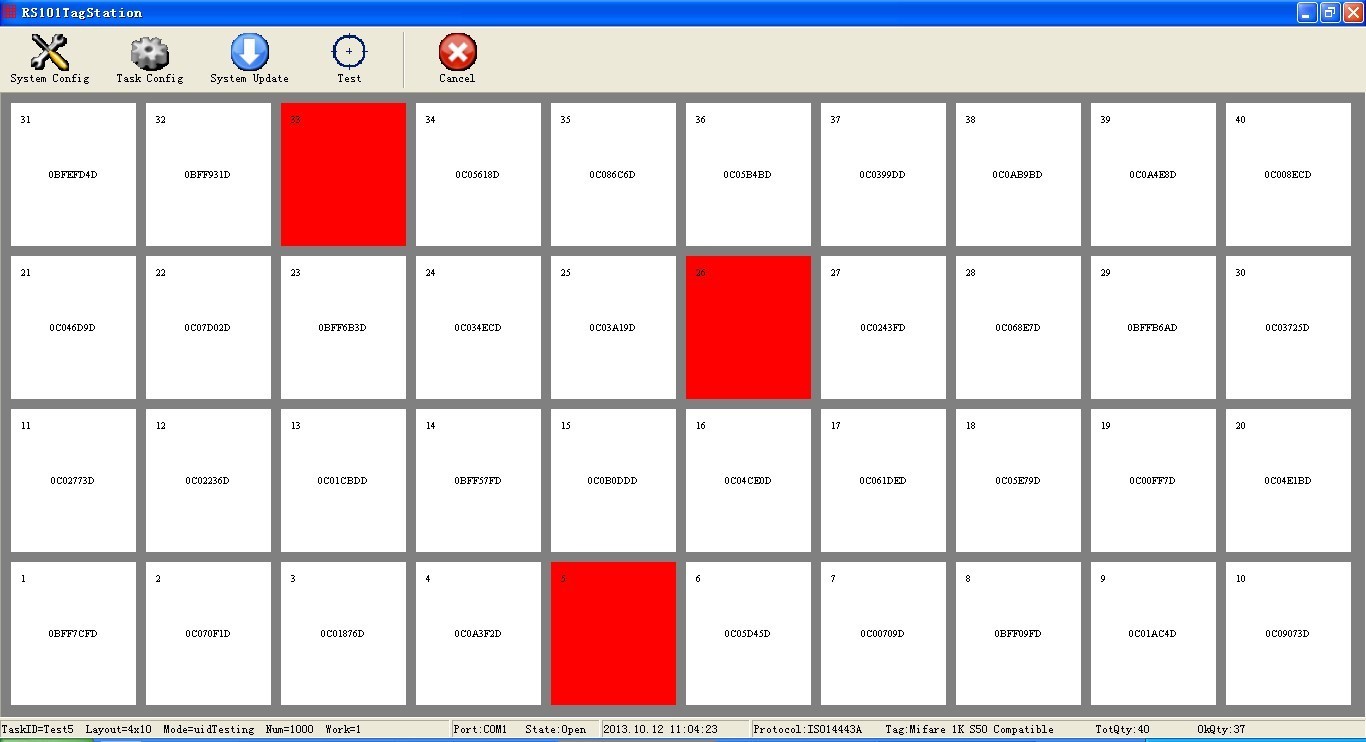The image size is (1366, 742).
Task: Click the Port:COM1 status bar field
Action: (481, 730)
